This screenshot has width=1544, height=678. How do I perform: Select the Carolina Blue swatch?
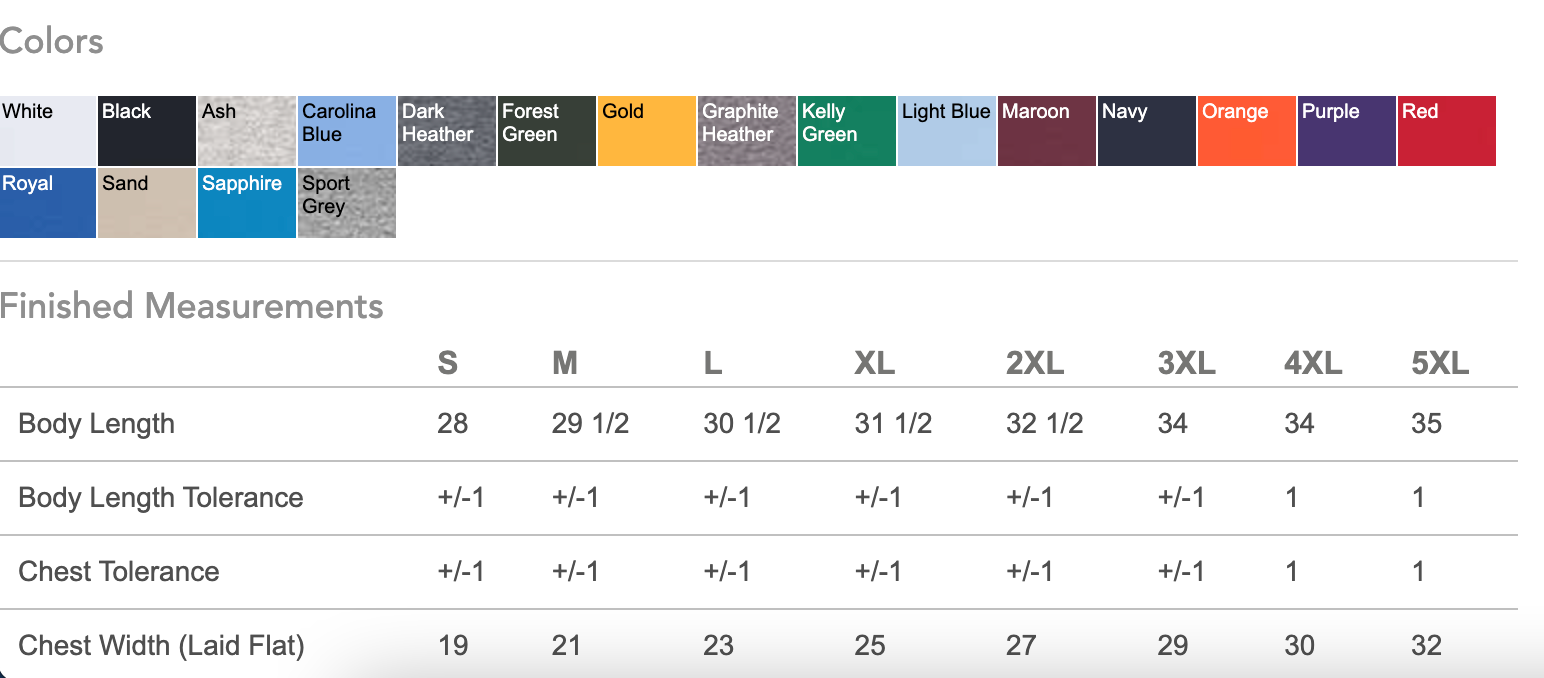pyautogui.click(x=347, y=131)
